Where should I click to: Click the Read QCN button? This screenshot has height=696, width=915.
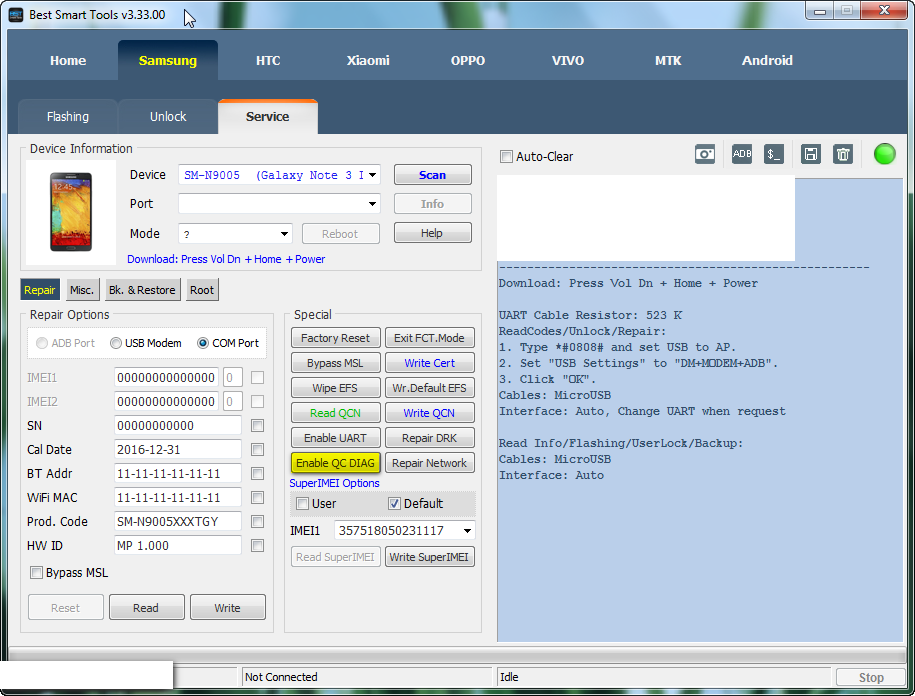point(336,413)
